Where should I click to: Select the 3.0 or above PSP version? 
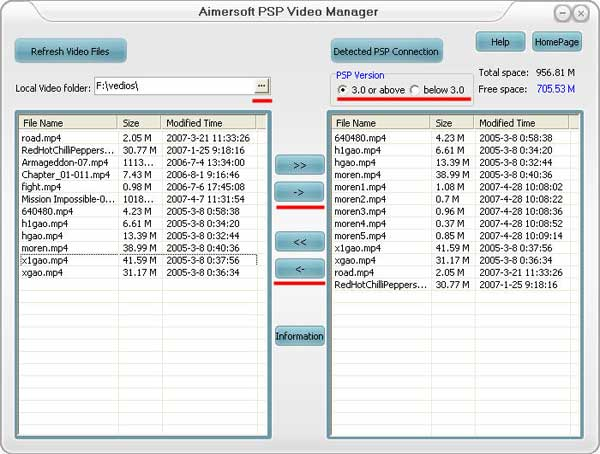click(371, 90)
